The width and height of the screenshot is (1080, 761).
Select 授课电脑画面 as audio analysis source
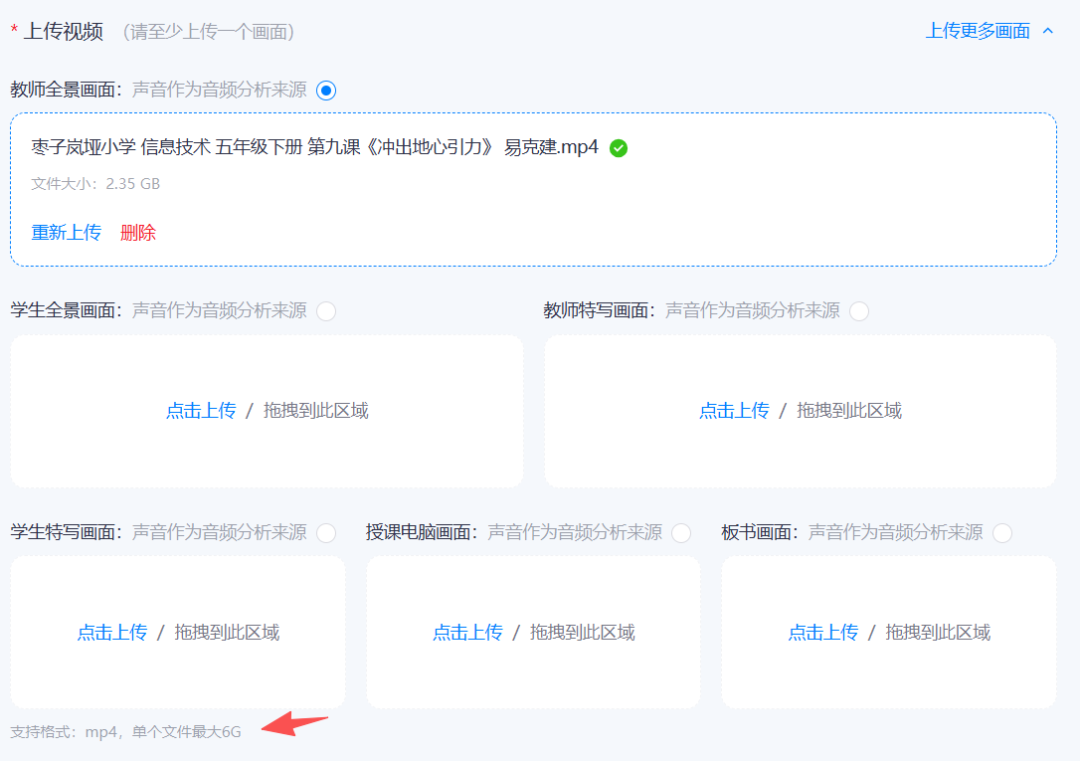[682, 533]
